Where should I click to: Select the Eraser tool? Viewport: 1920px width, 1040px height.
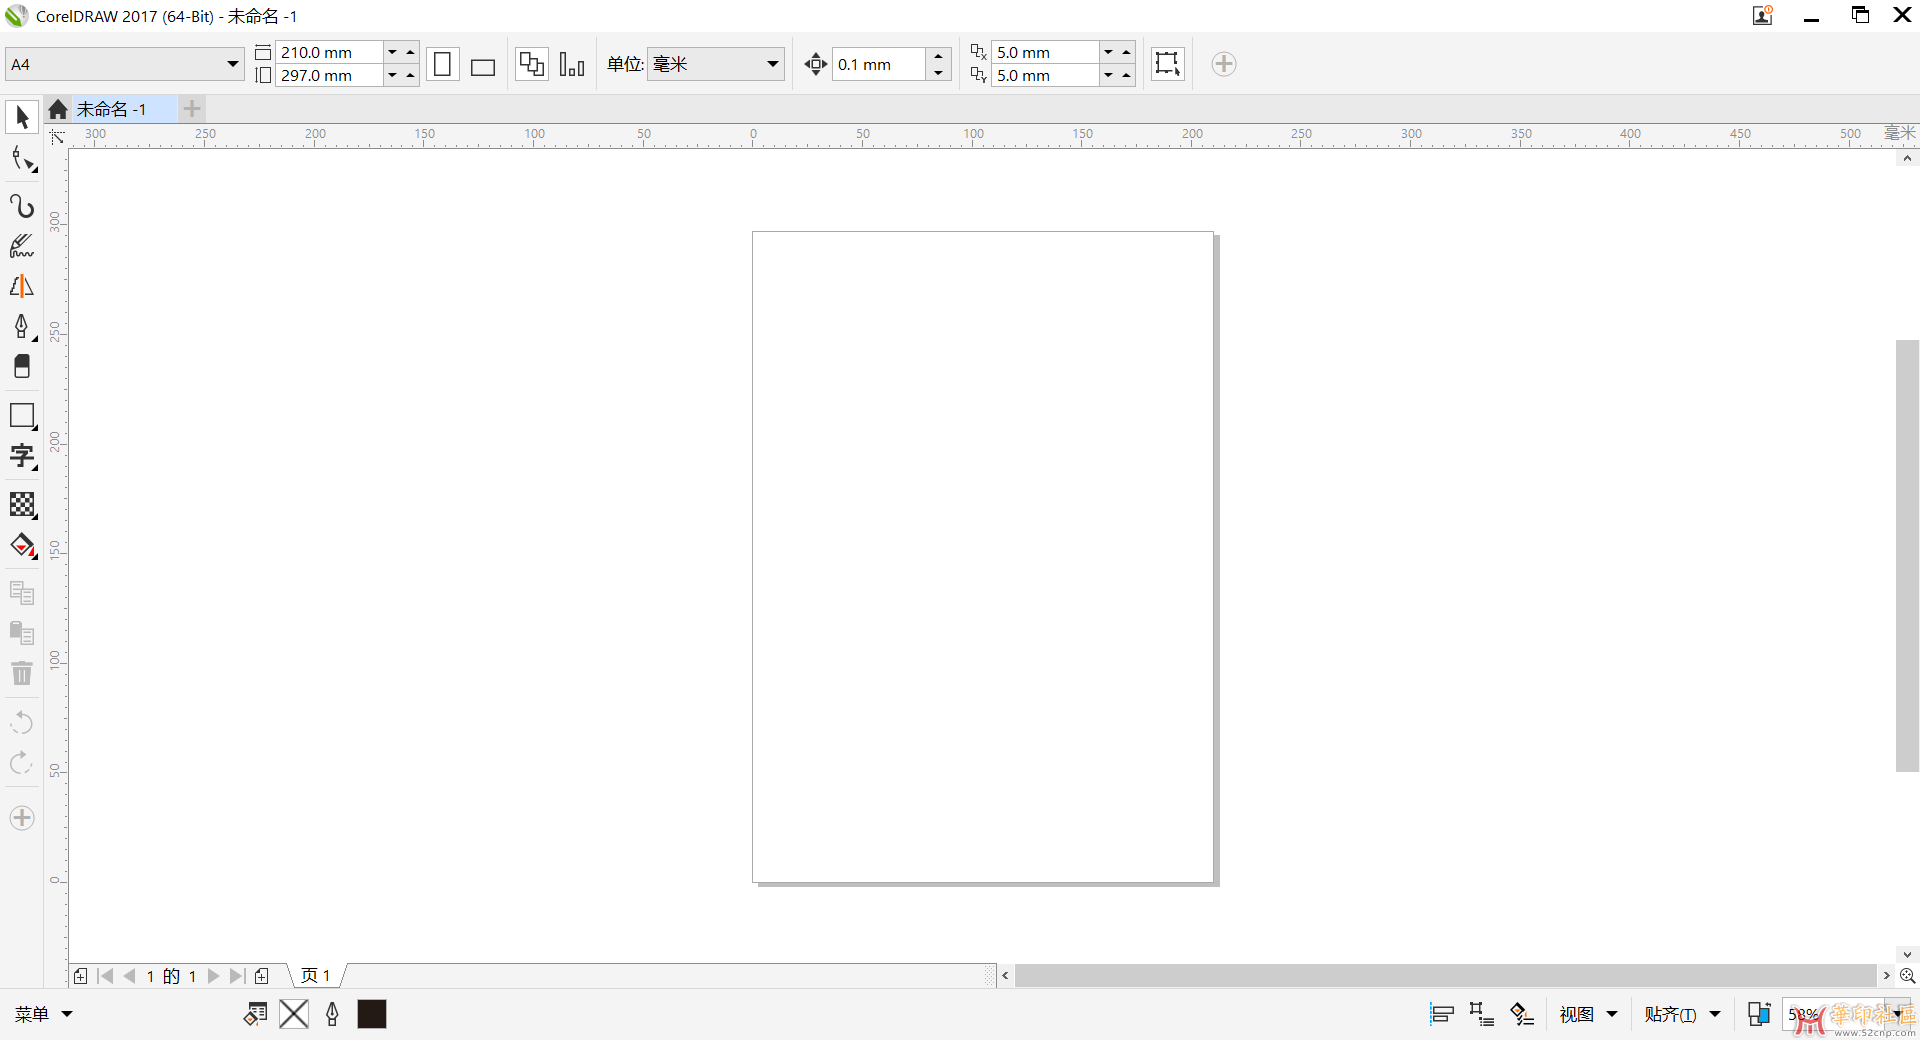pos(22,366)
